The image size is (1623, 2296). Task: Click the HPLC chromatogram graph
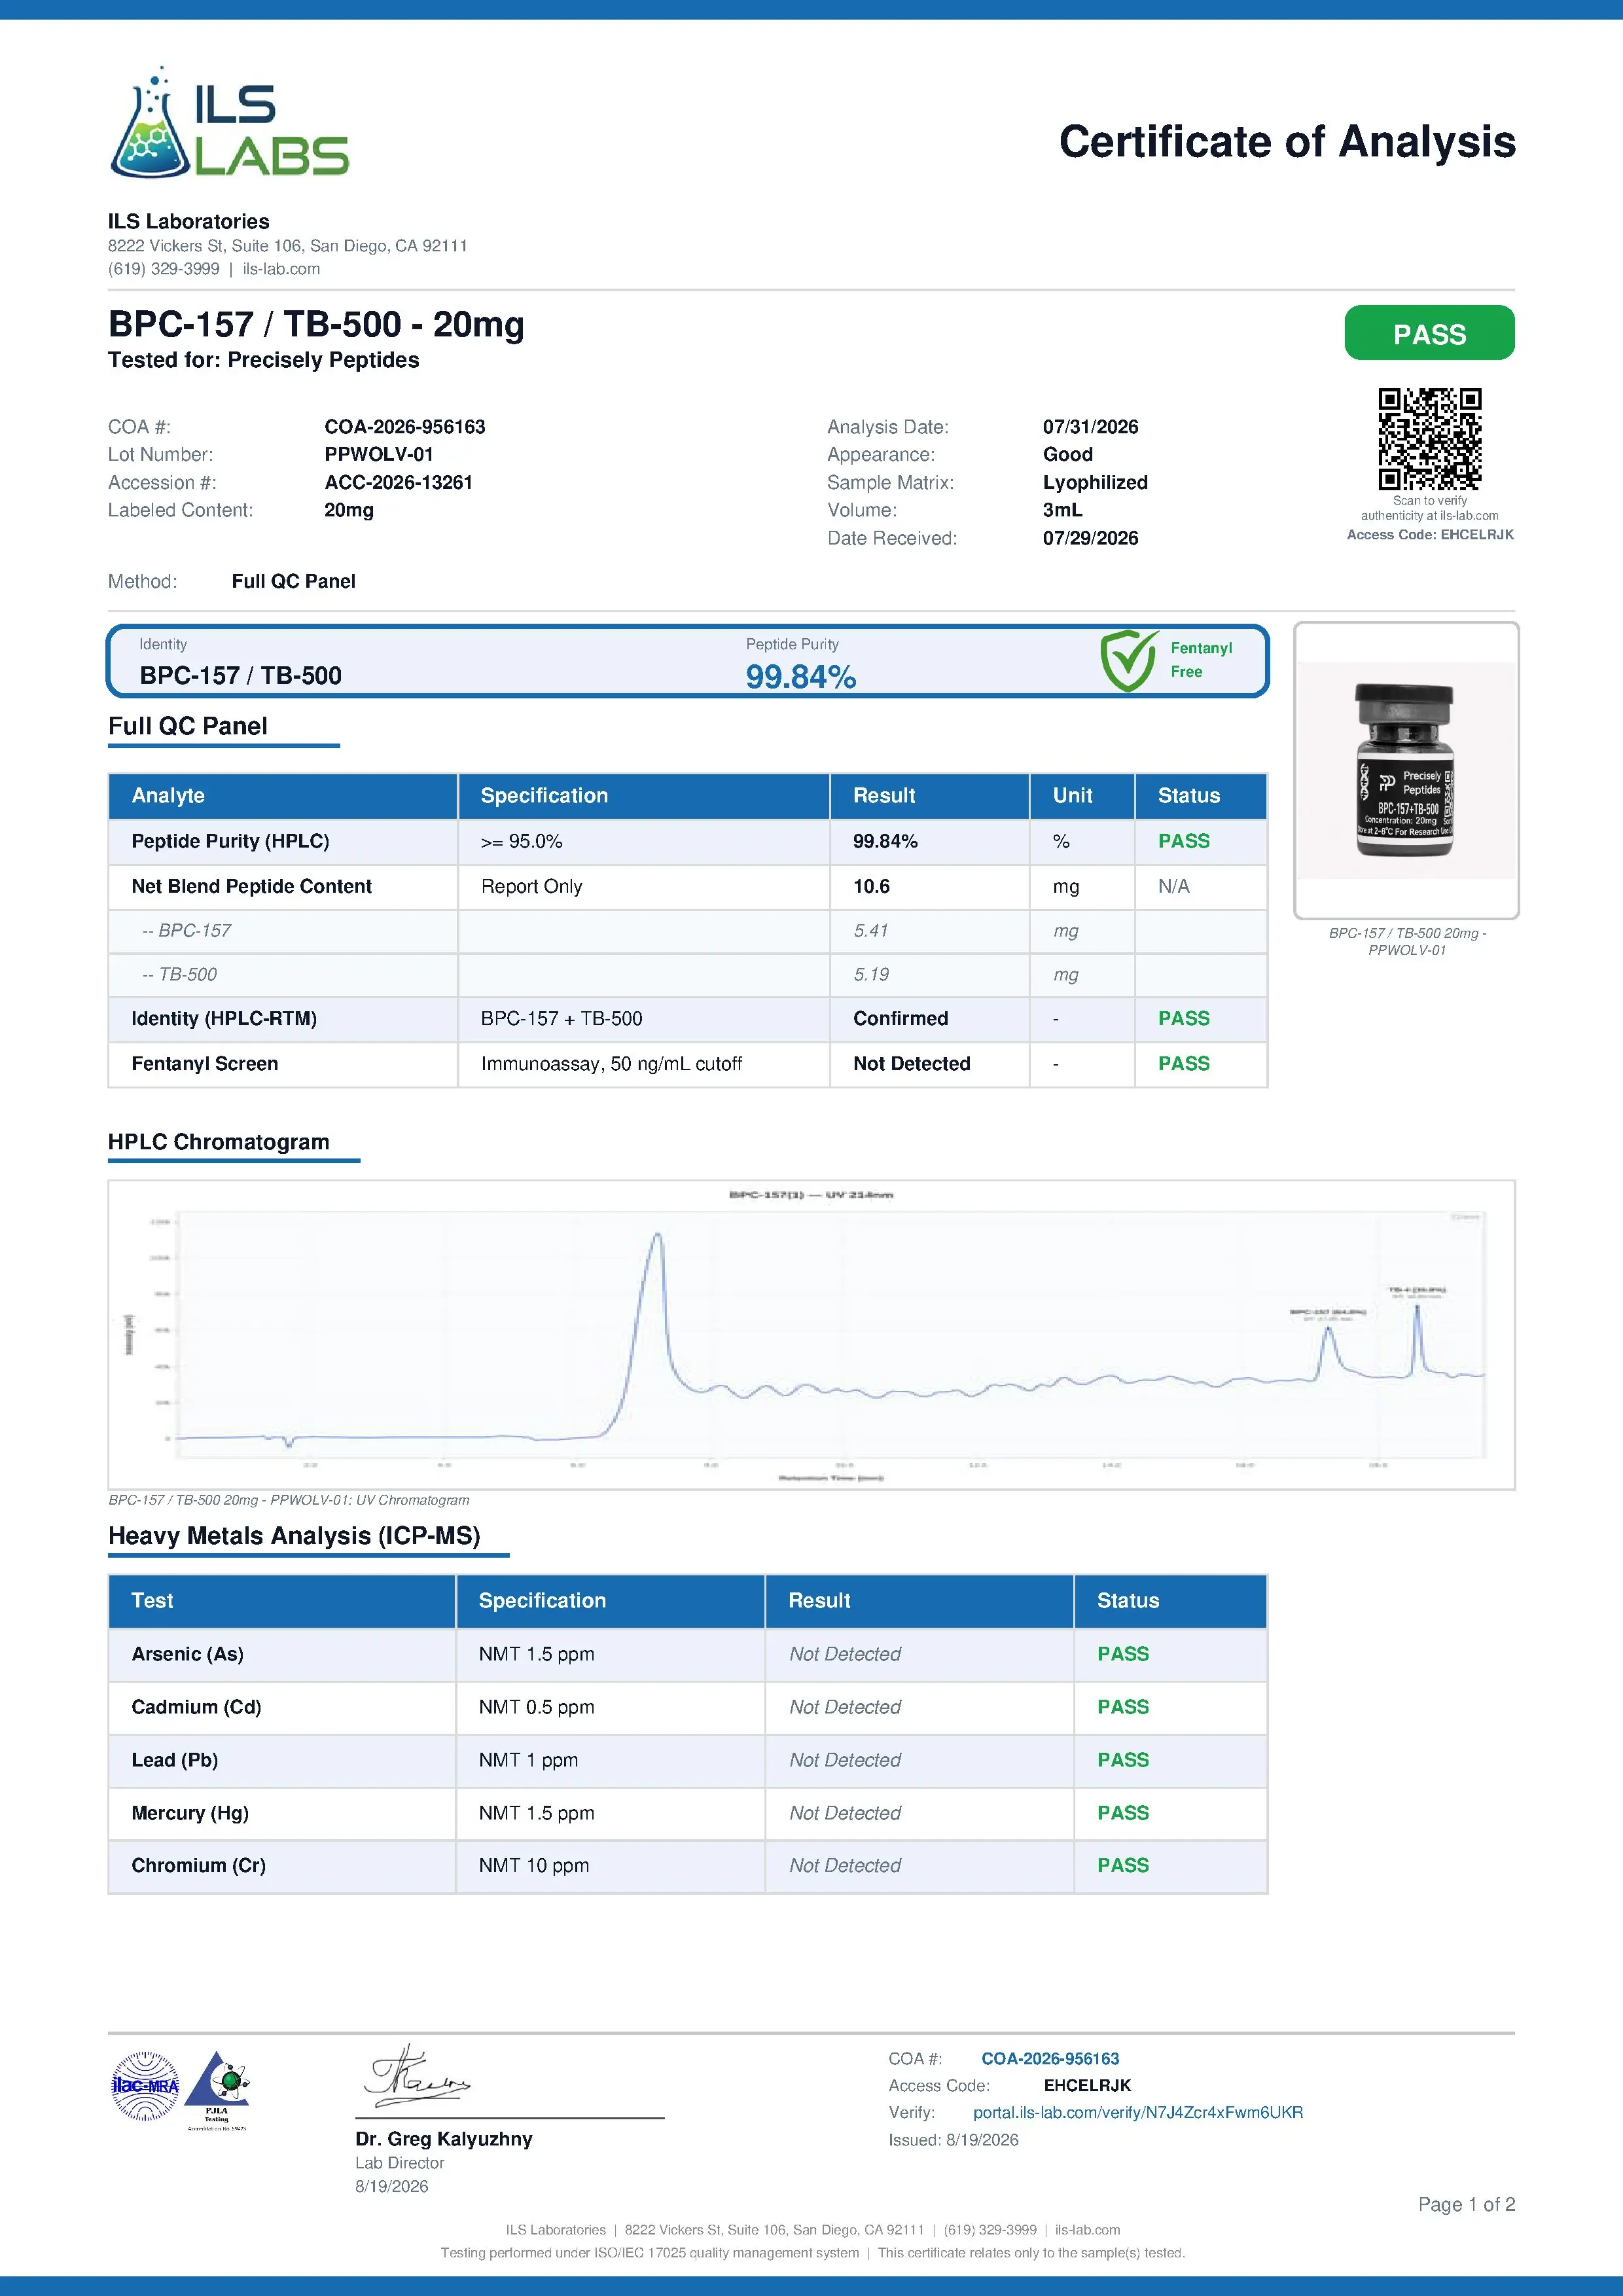click(x=811, y=1335)
